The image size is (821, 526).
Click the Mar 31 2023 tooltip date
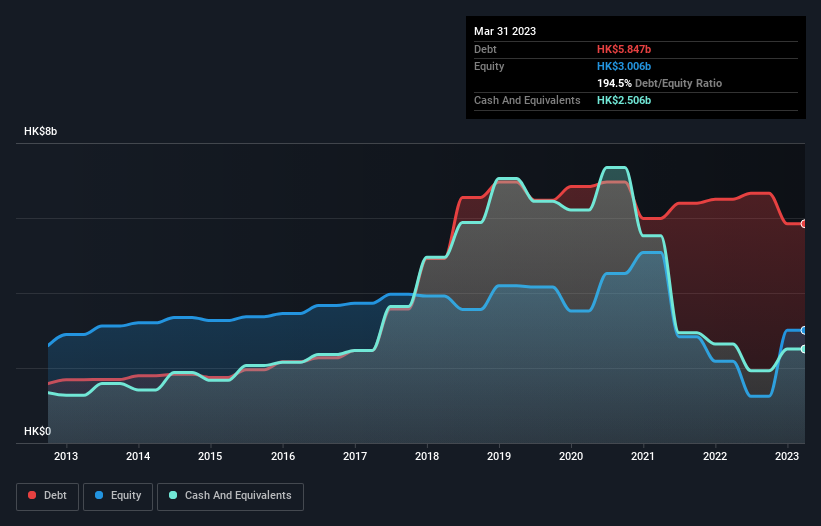pyautogui.click(x=505, y=31)
